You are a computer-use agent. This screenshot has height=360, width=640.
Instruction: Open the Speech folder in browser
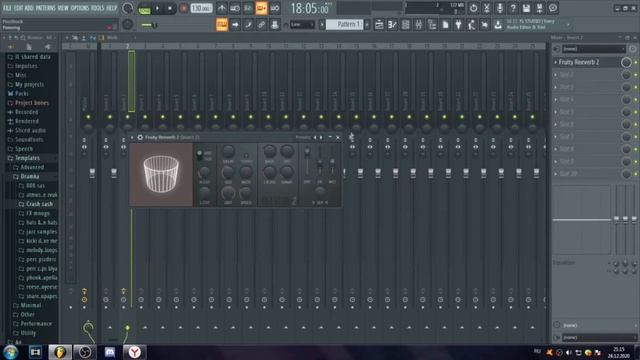pyautogui.click(x=24, y=149)
